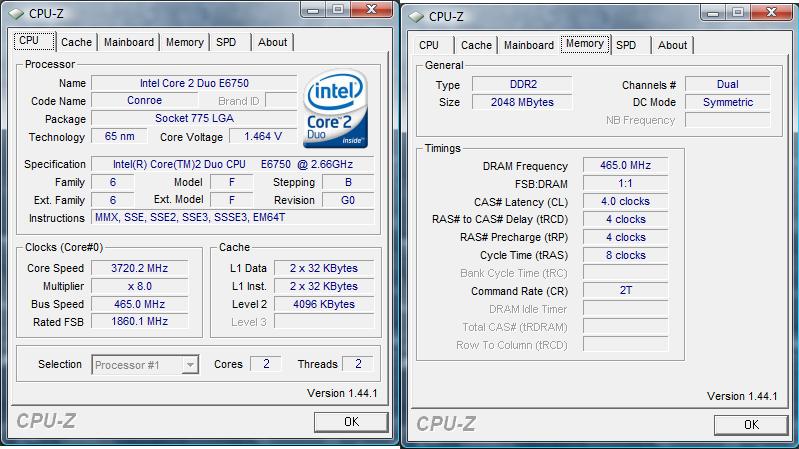
Task: Click the Instructions field 'MMX, SSE, SSE2...'
Action: click(232, 217)
